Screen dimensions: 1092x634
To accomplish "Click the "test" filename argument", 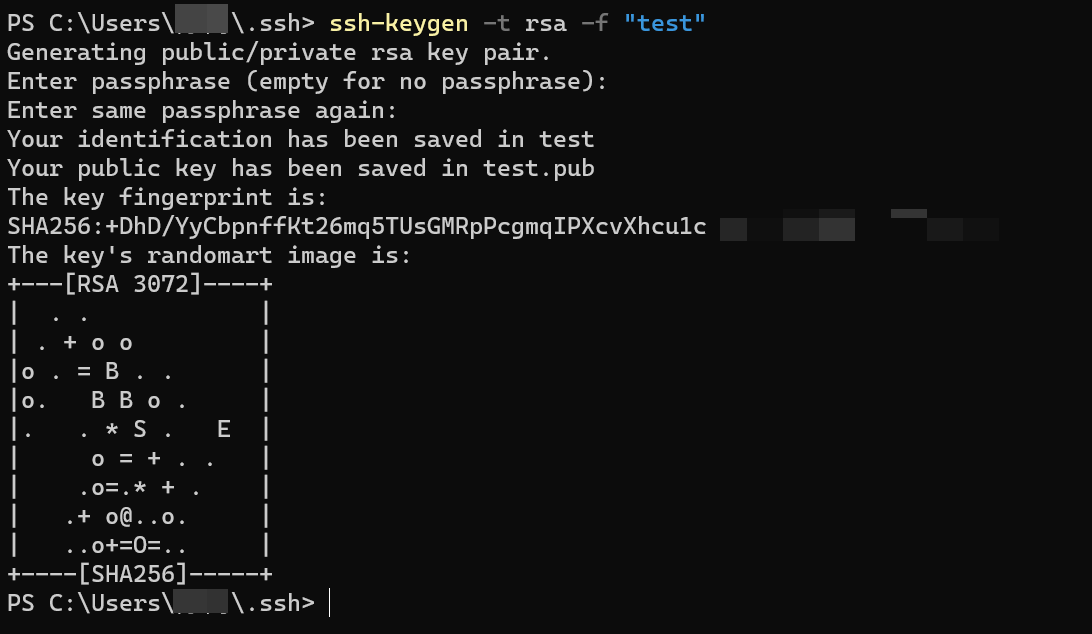I will [x=664, y=24].
